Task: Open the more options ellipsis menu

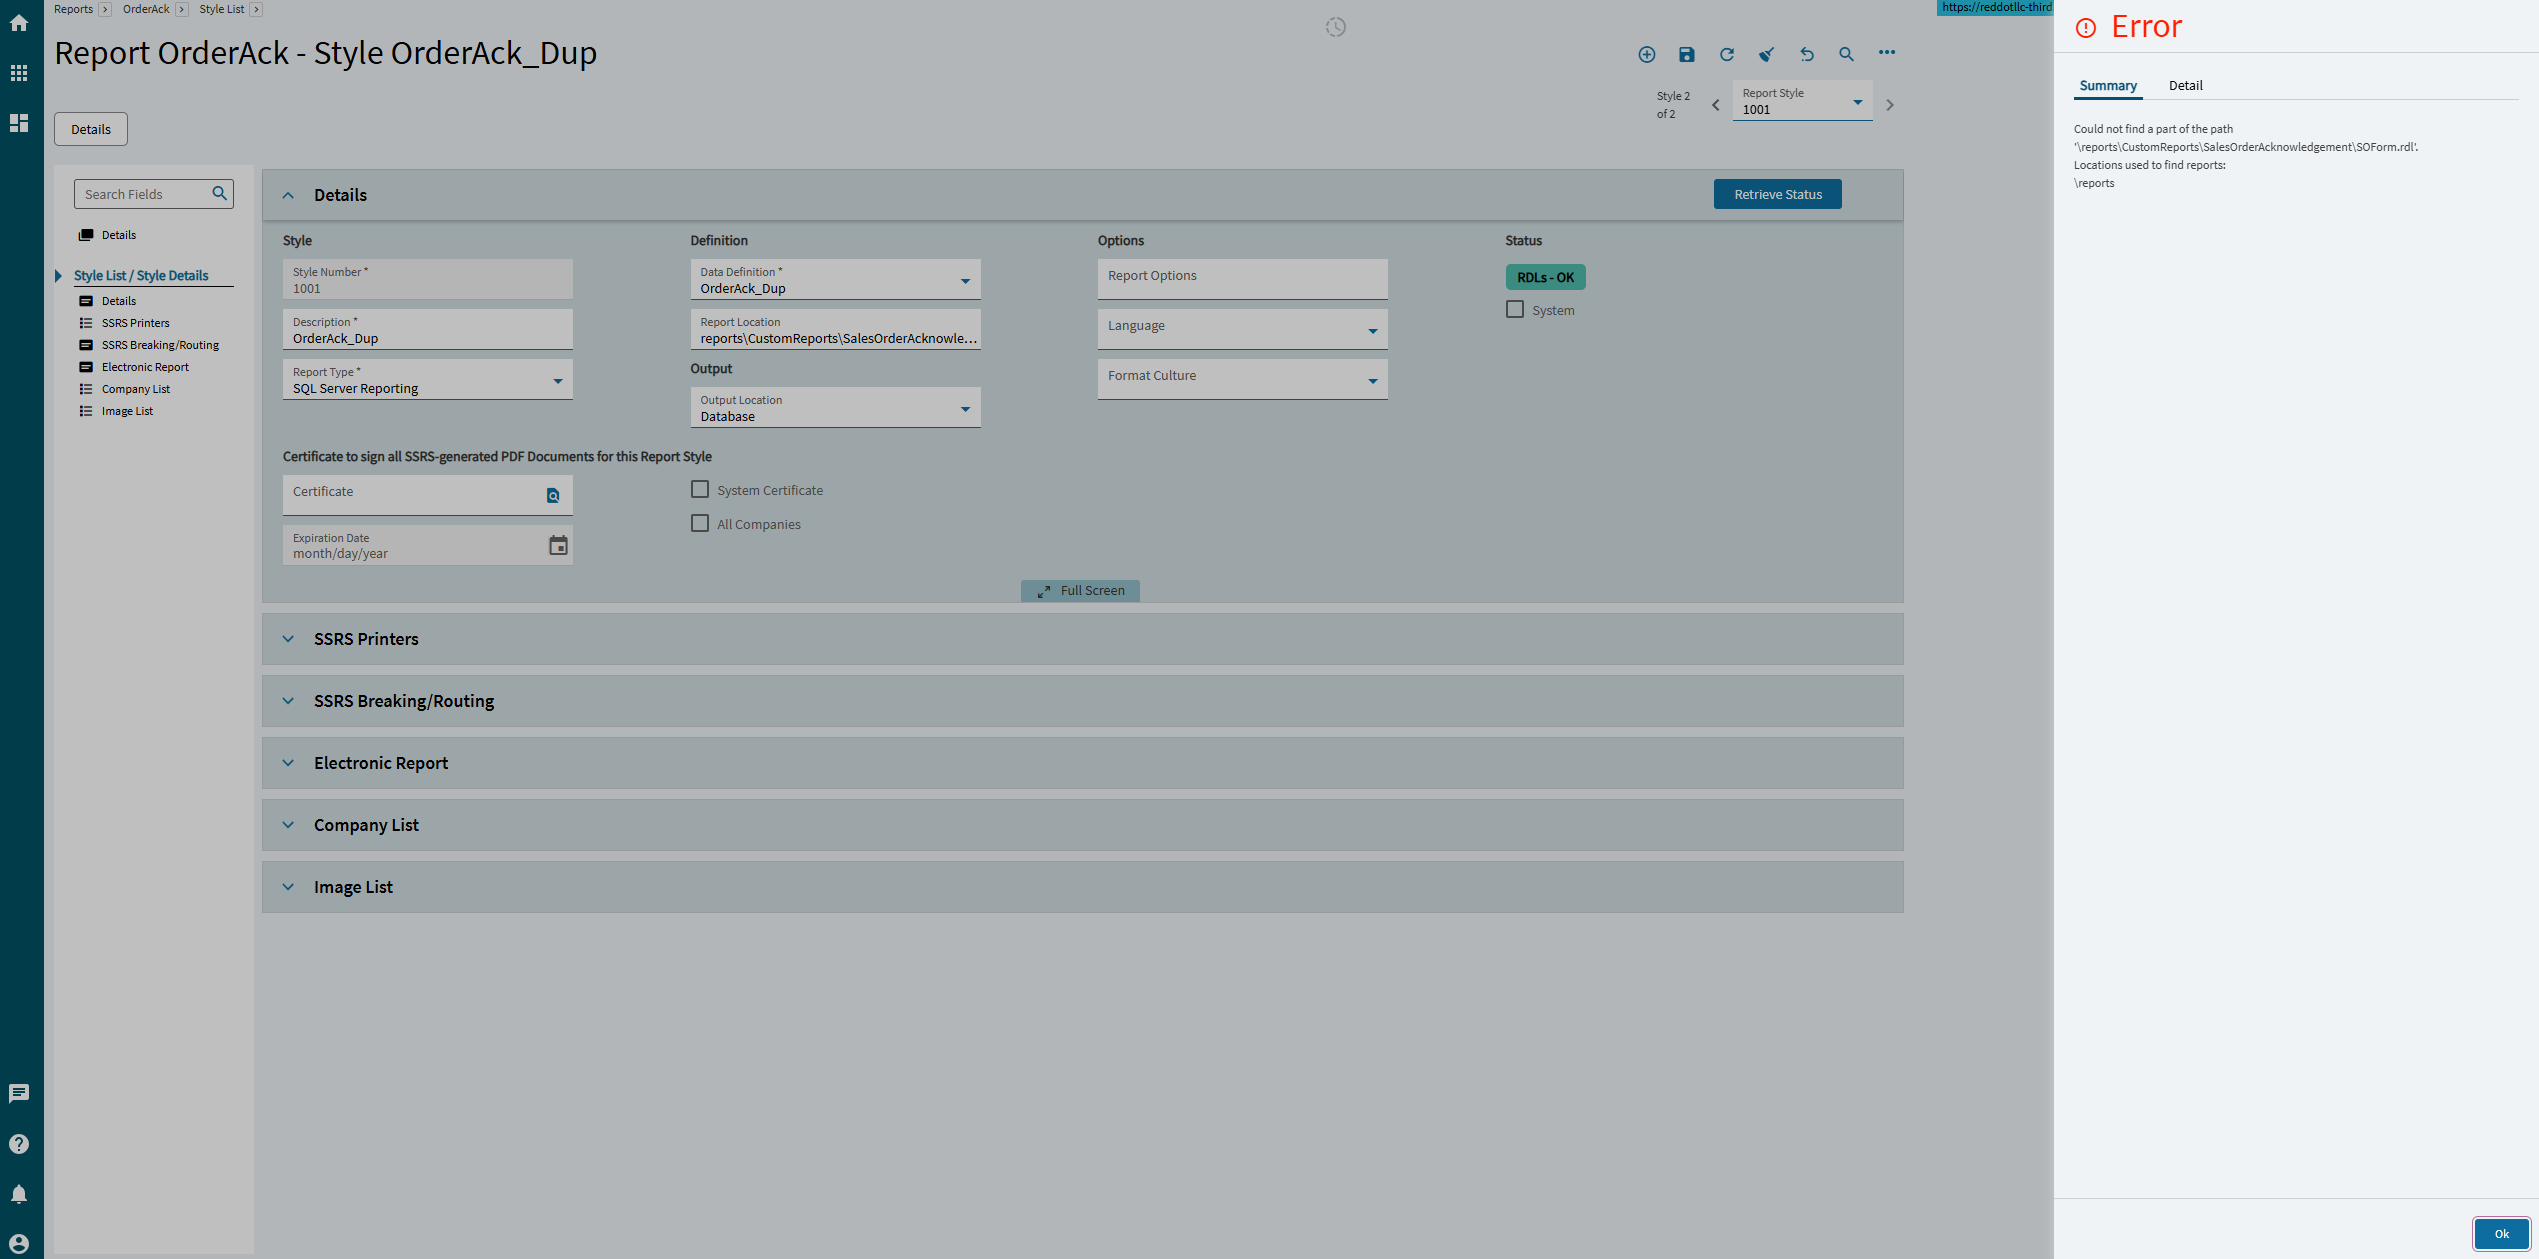Action: coord(1886,53)
